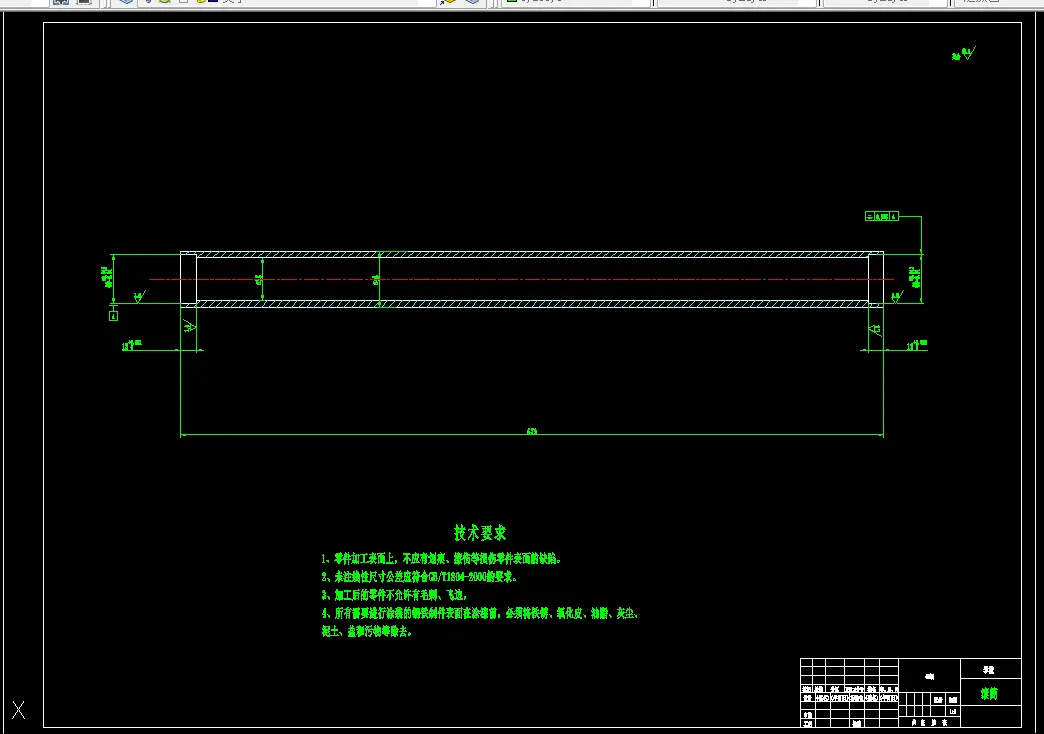Click technical requirement line 1 about surface scratches
The image size is (1044, 734).
441,559
